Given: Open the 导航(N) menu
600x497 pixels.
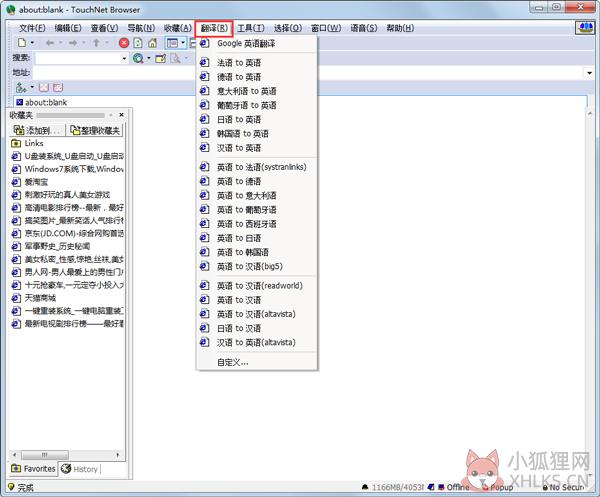Looking at the screenshot, I should pyautogui.click(x=141, y=28).
